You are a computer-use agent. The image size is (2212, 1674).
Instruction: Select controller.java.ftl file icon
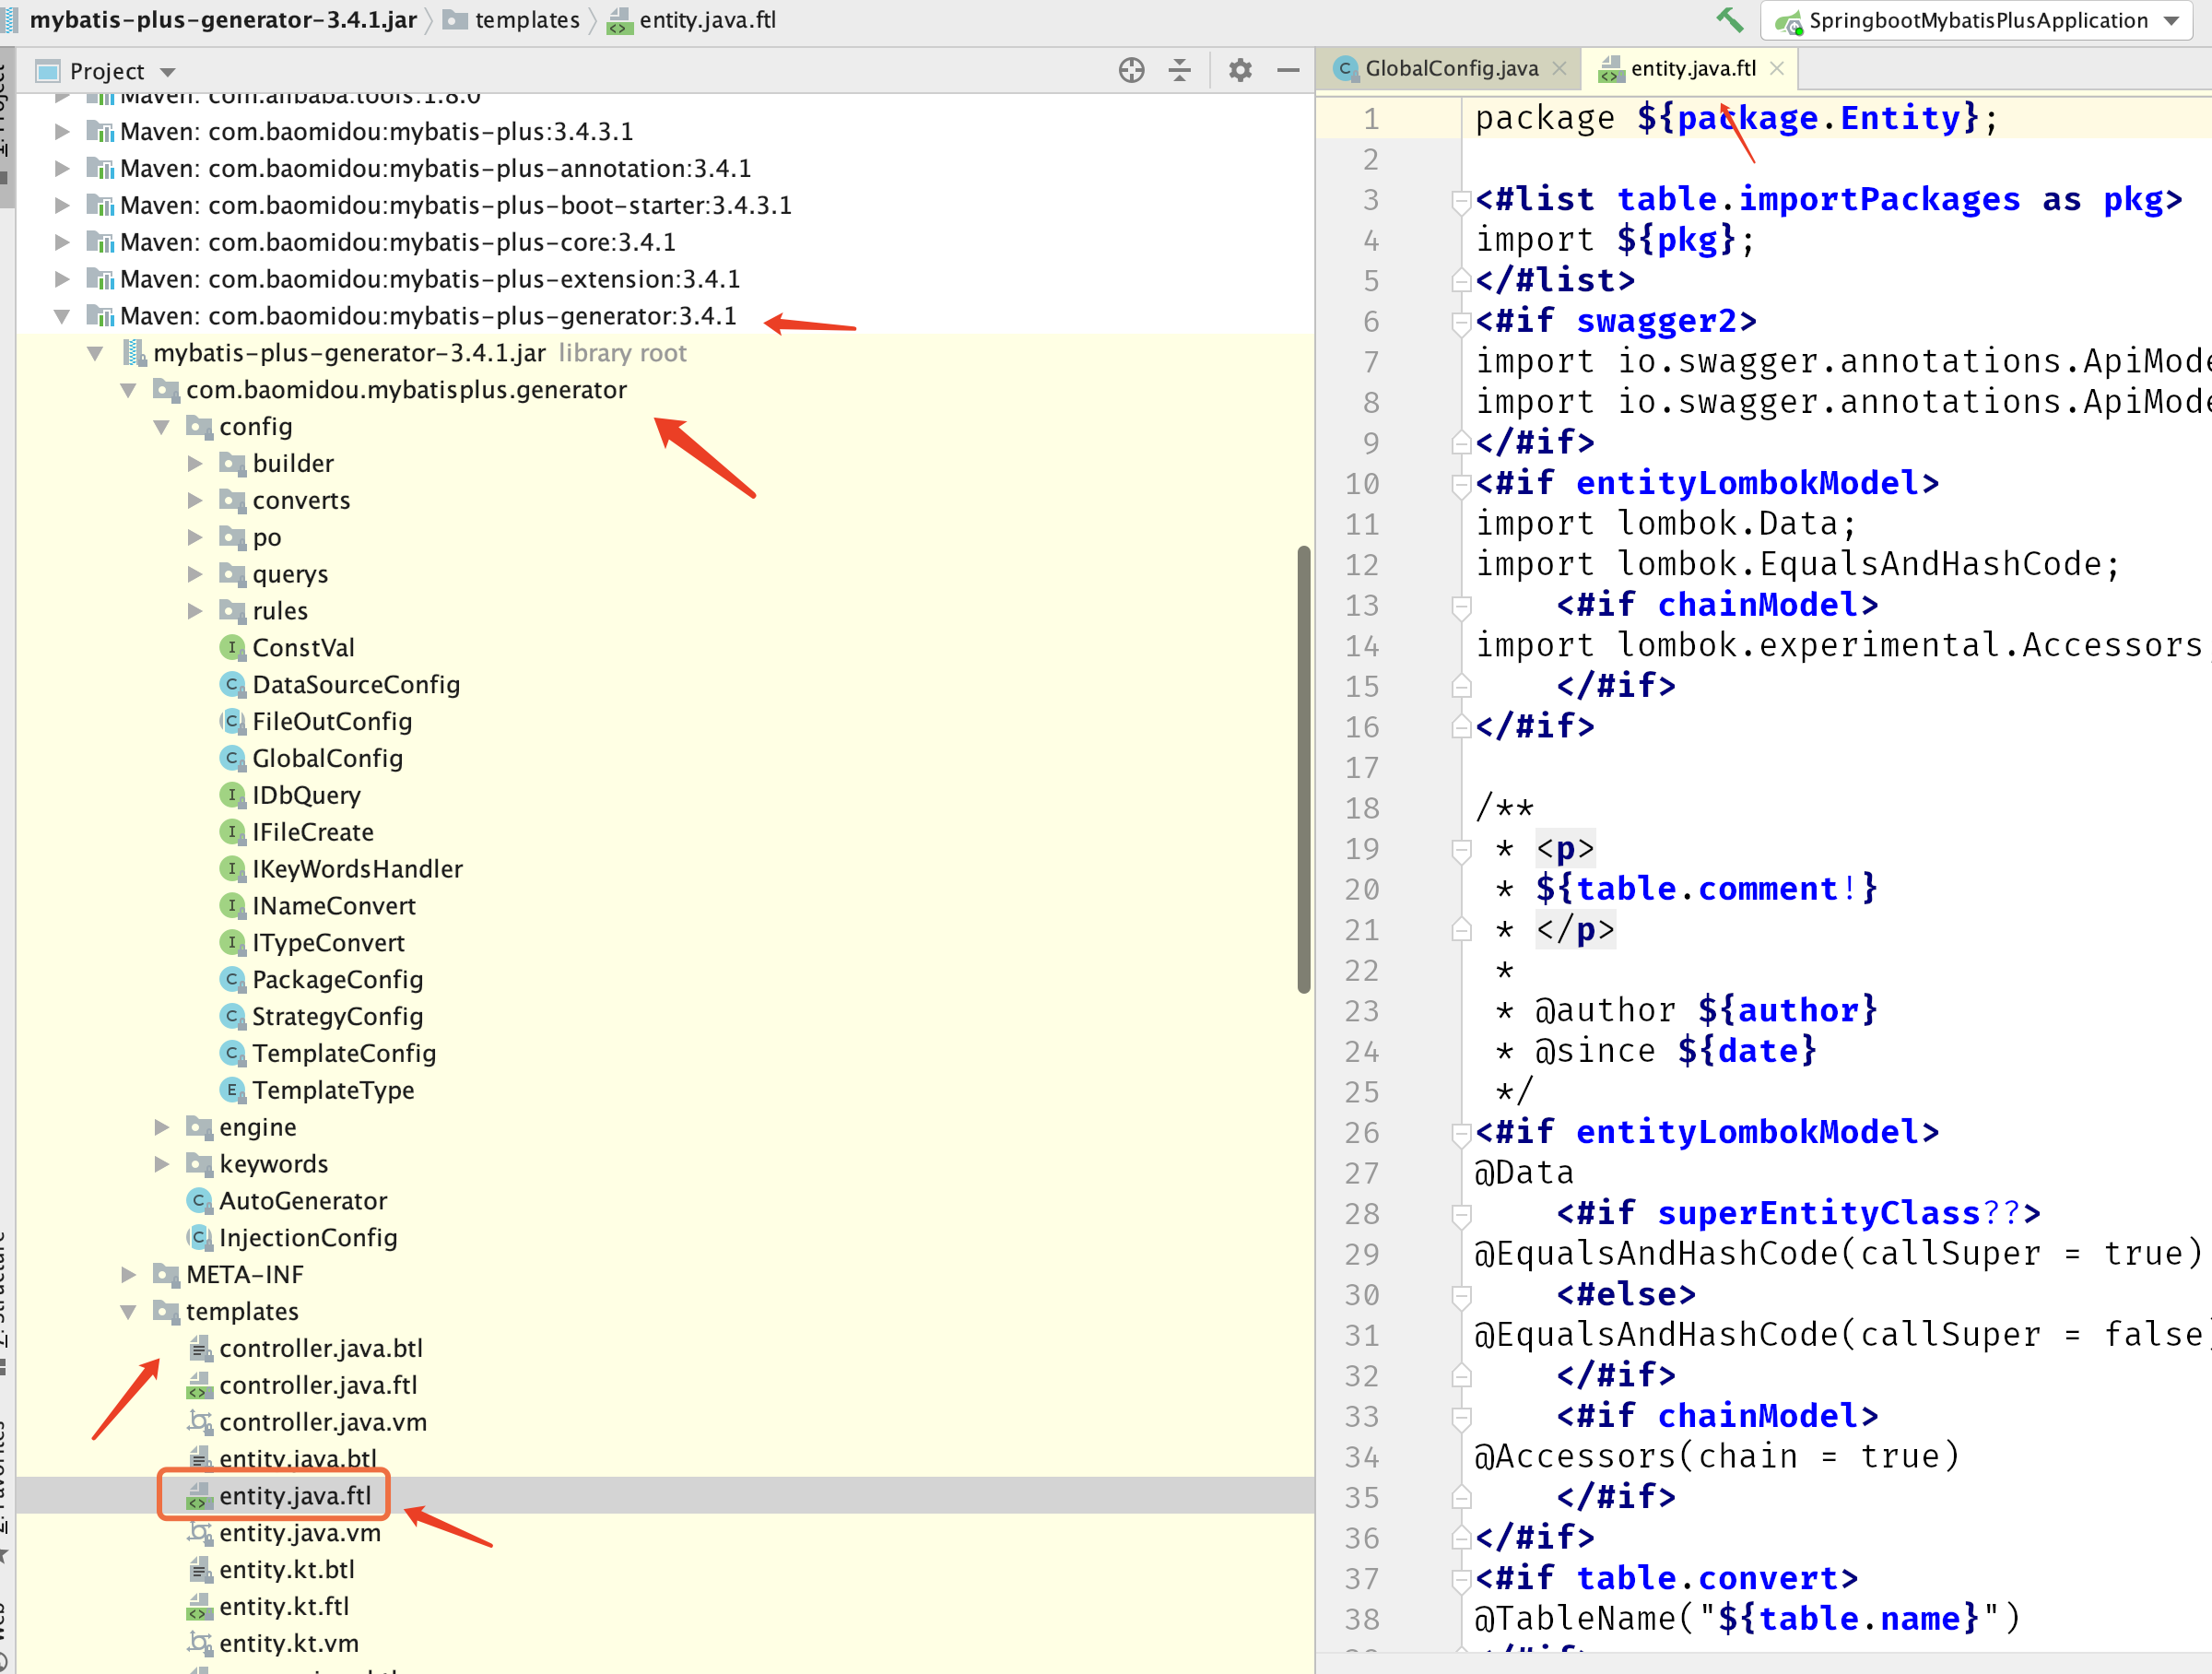tap(200, 1385)
